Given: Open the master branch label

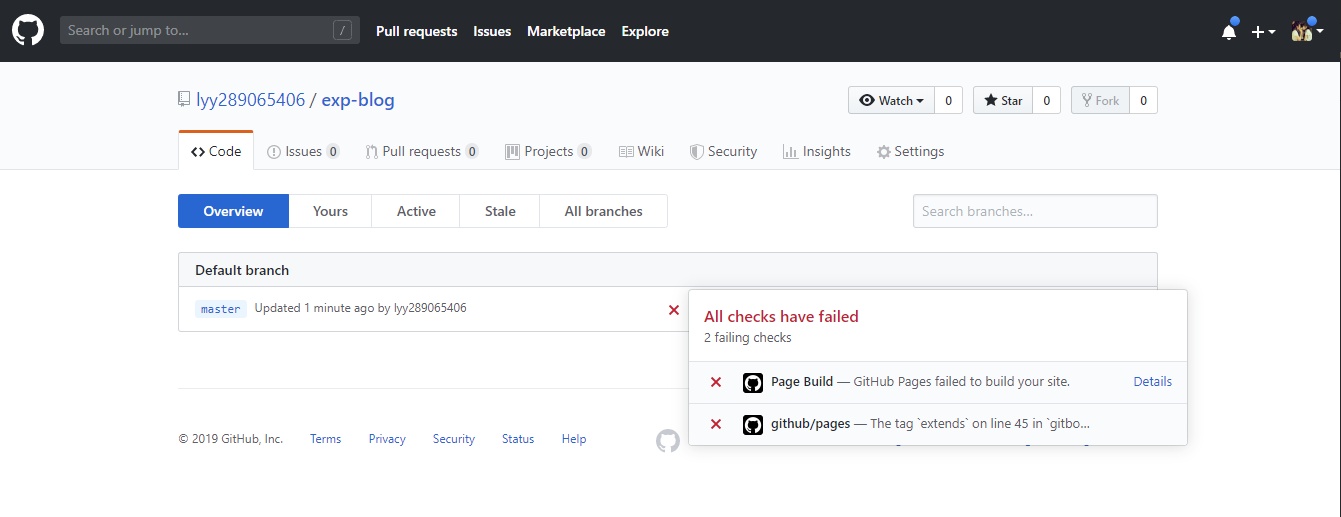Looking at the screenshot, I should tap(221, 309).
